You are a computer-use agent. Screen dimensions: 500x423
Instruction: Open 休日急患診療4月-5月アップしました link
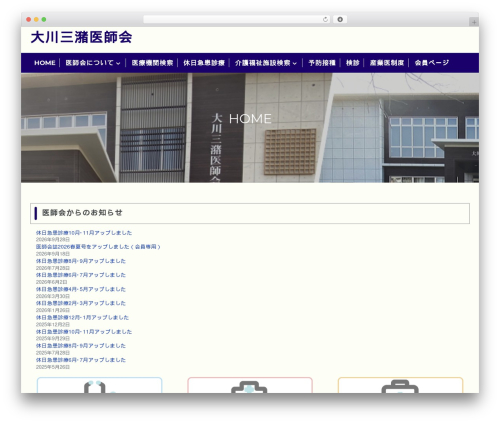[x=81, y=289]
